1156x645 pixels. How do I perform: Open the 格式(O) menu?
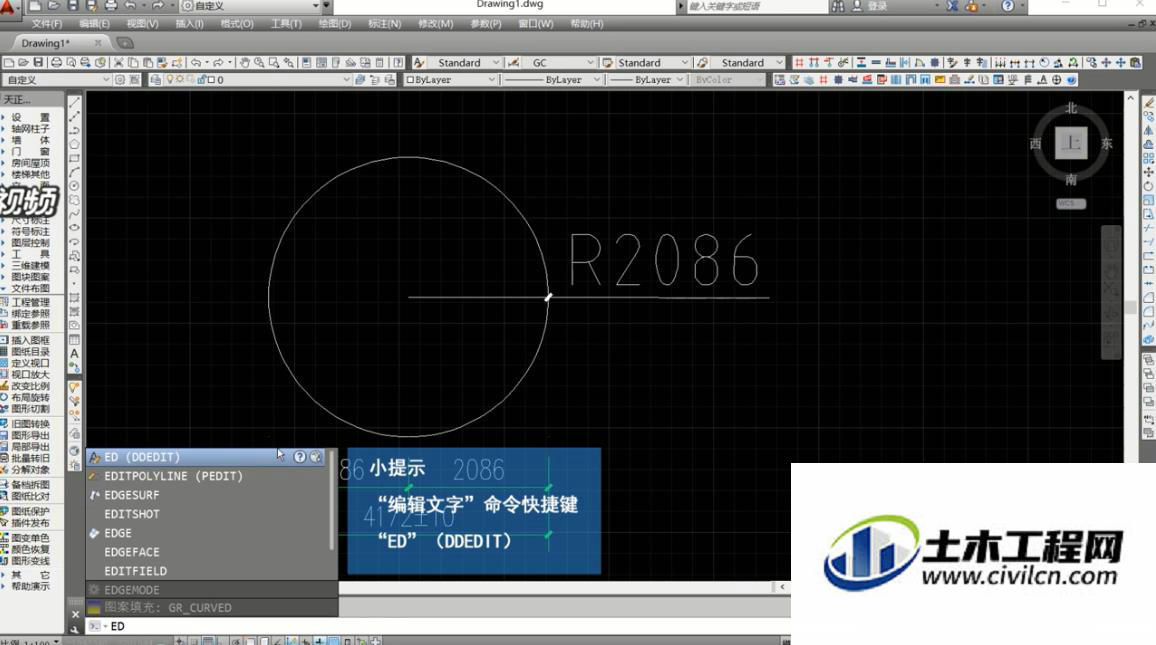coord(237,24)
